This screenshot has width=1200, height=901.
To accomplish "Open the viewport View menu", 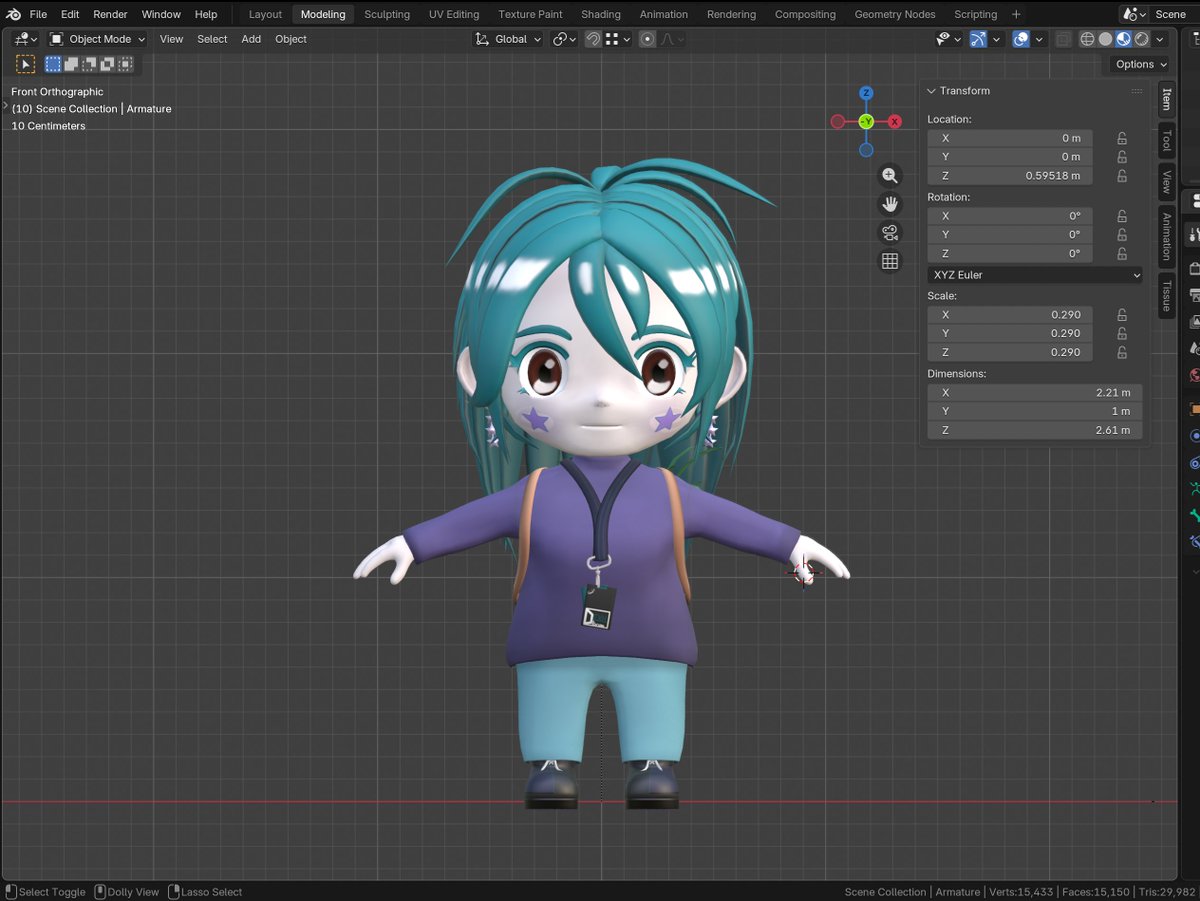I will click(x=172, y=39).
